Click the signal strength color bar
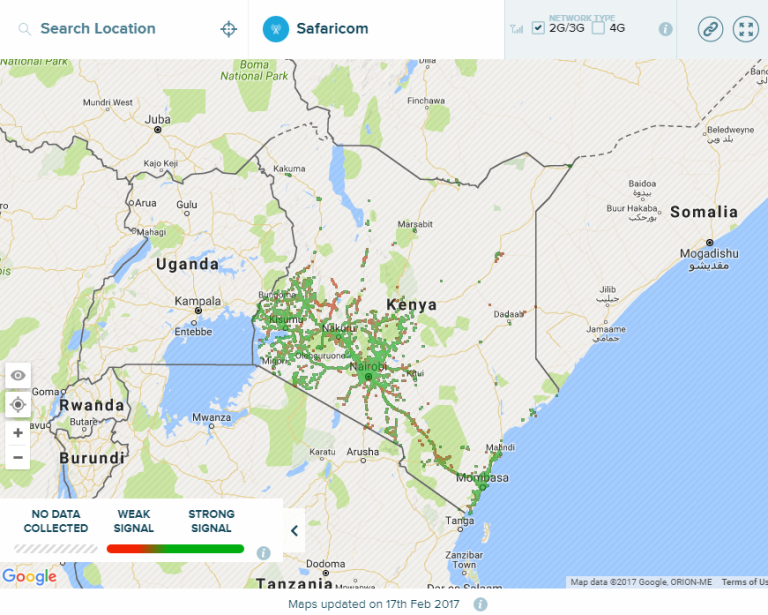The width and height of the screenshot is (768, 615). 175,548
